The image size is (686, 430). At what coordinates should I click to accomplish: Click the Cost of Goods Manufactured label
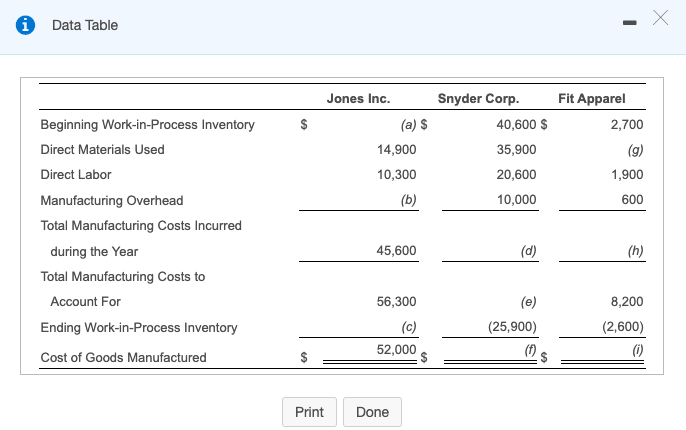pos(123,357)
